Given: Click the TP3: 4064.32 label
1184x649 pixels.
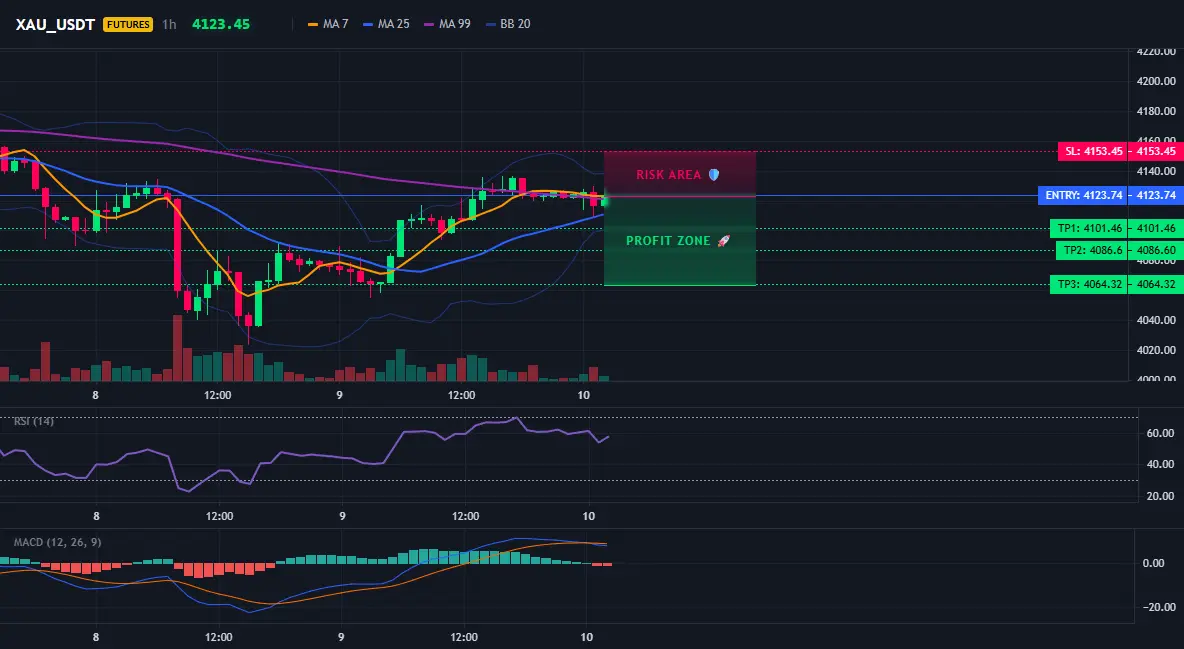Looking at the screenshot, I should click(1089, 285).
